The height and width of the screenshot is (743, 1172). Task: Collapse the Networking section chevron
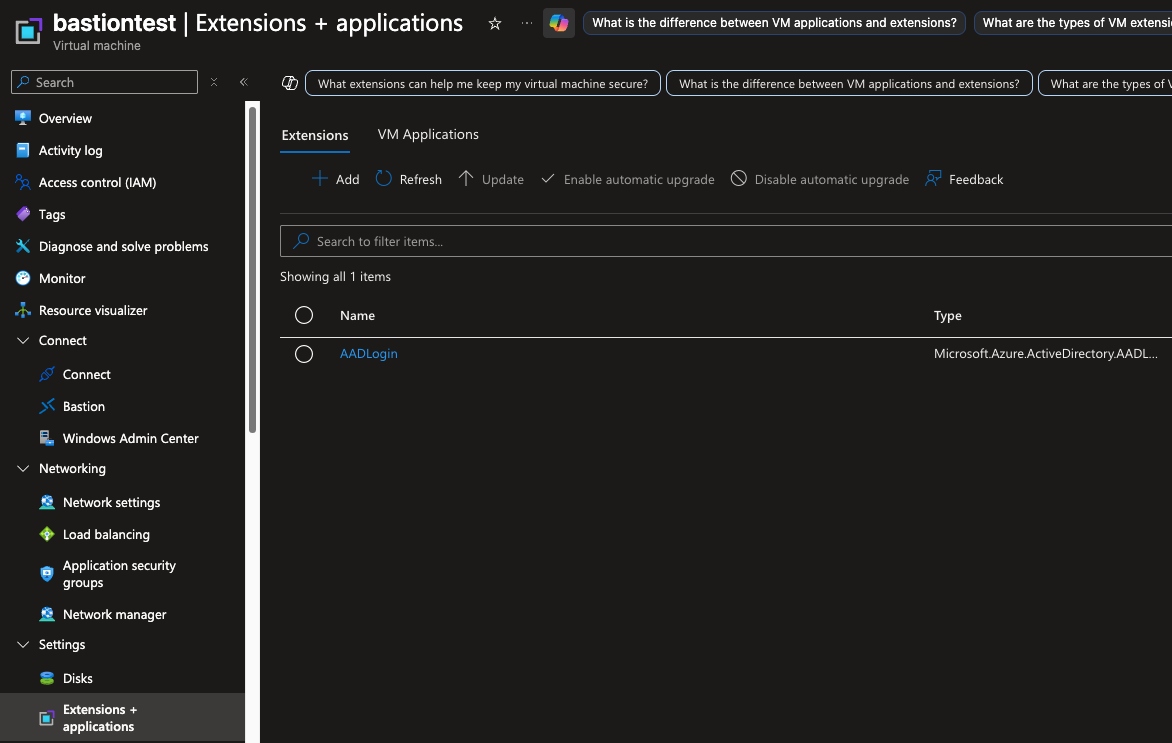coord(23,469)
